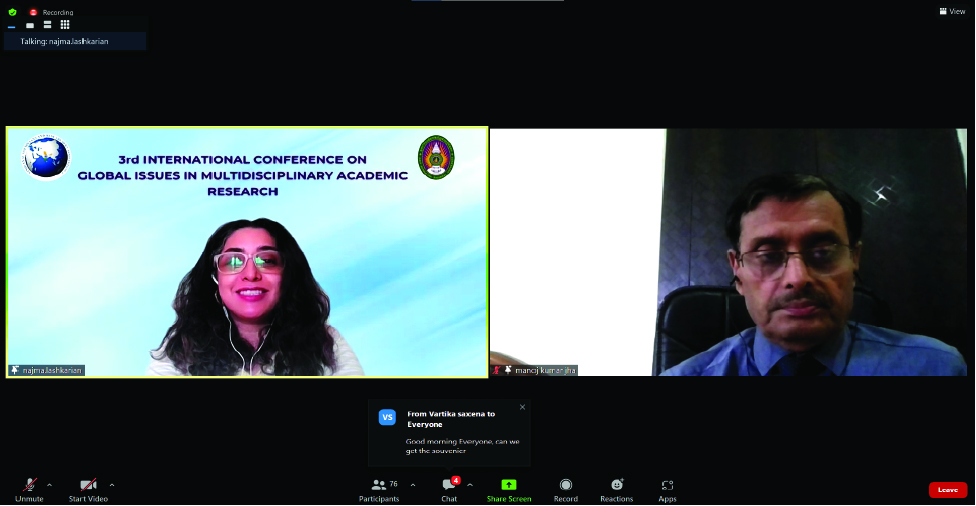Click the green Share Screen button

coord(509,488)
